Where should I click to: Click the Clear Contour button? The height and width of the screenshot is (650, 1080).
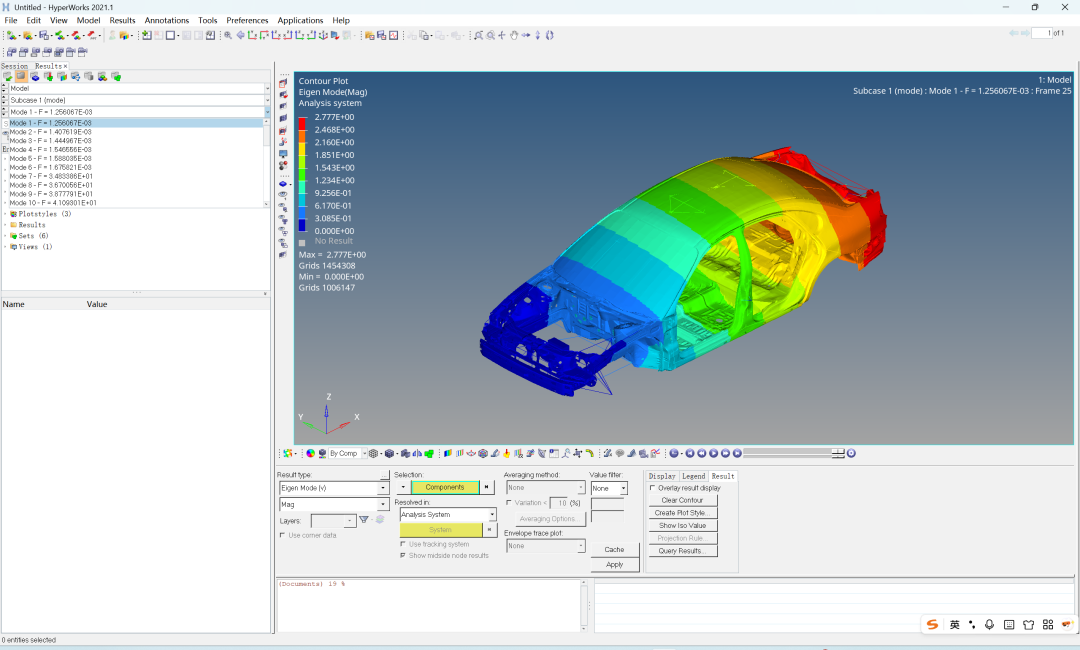(x=682, y=500)
